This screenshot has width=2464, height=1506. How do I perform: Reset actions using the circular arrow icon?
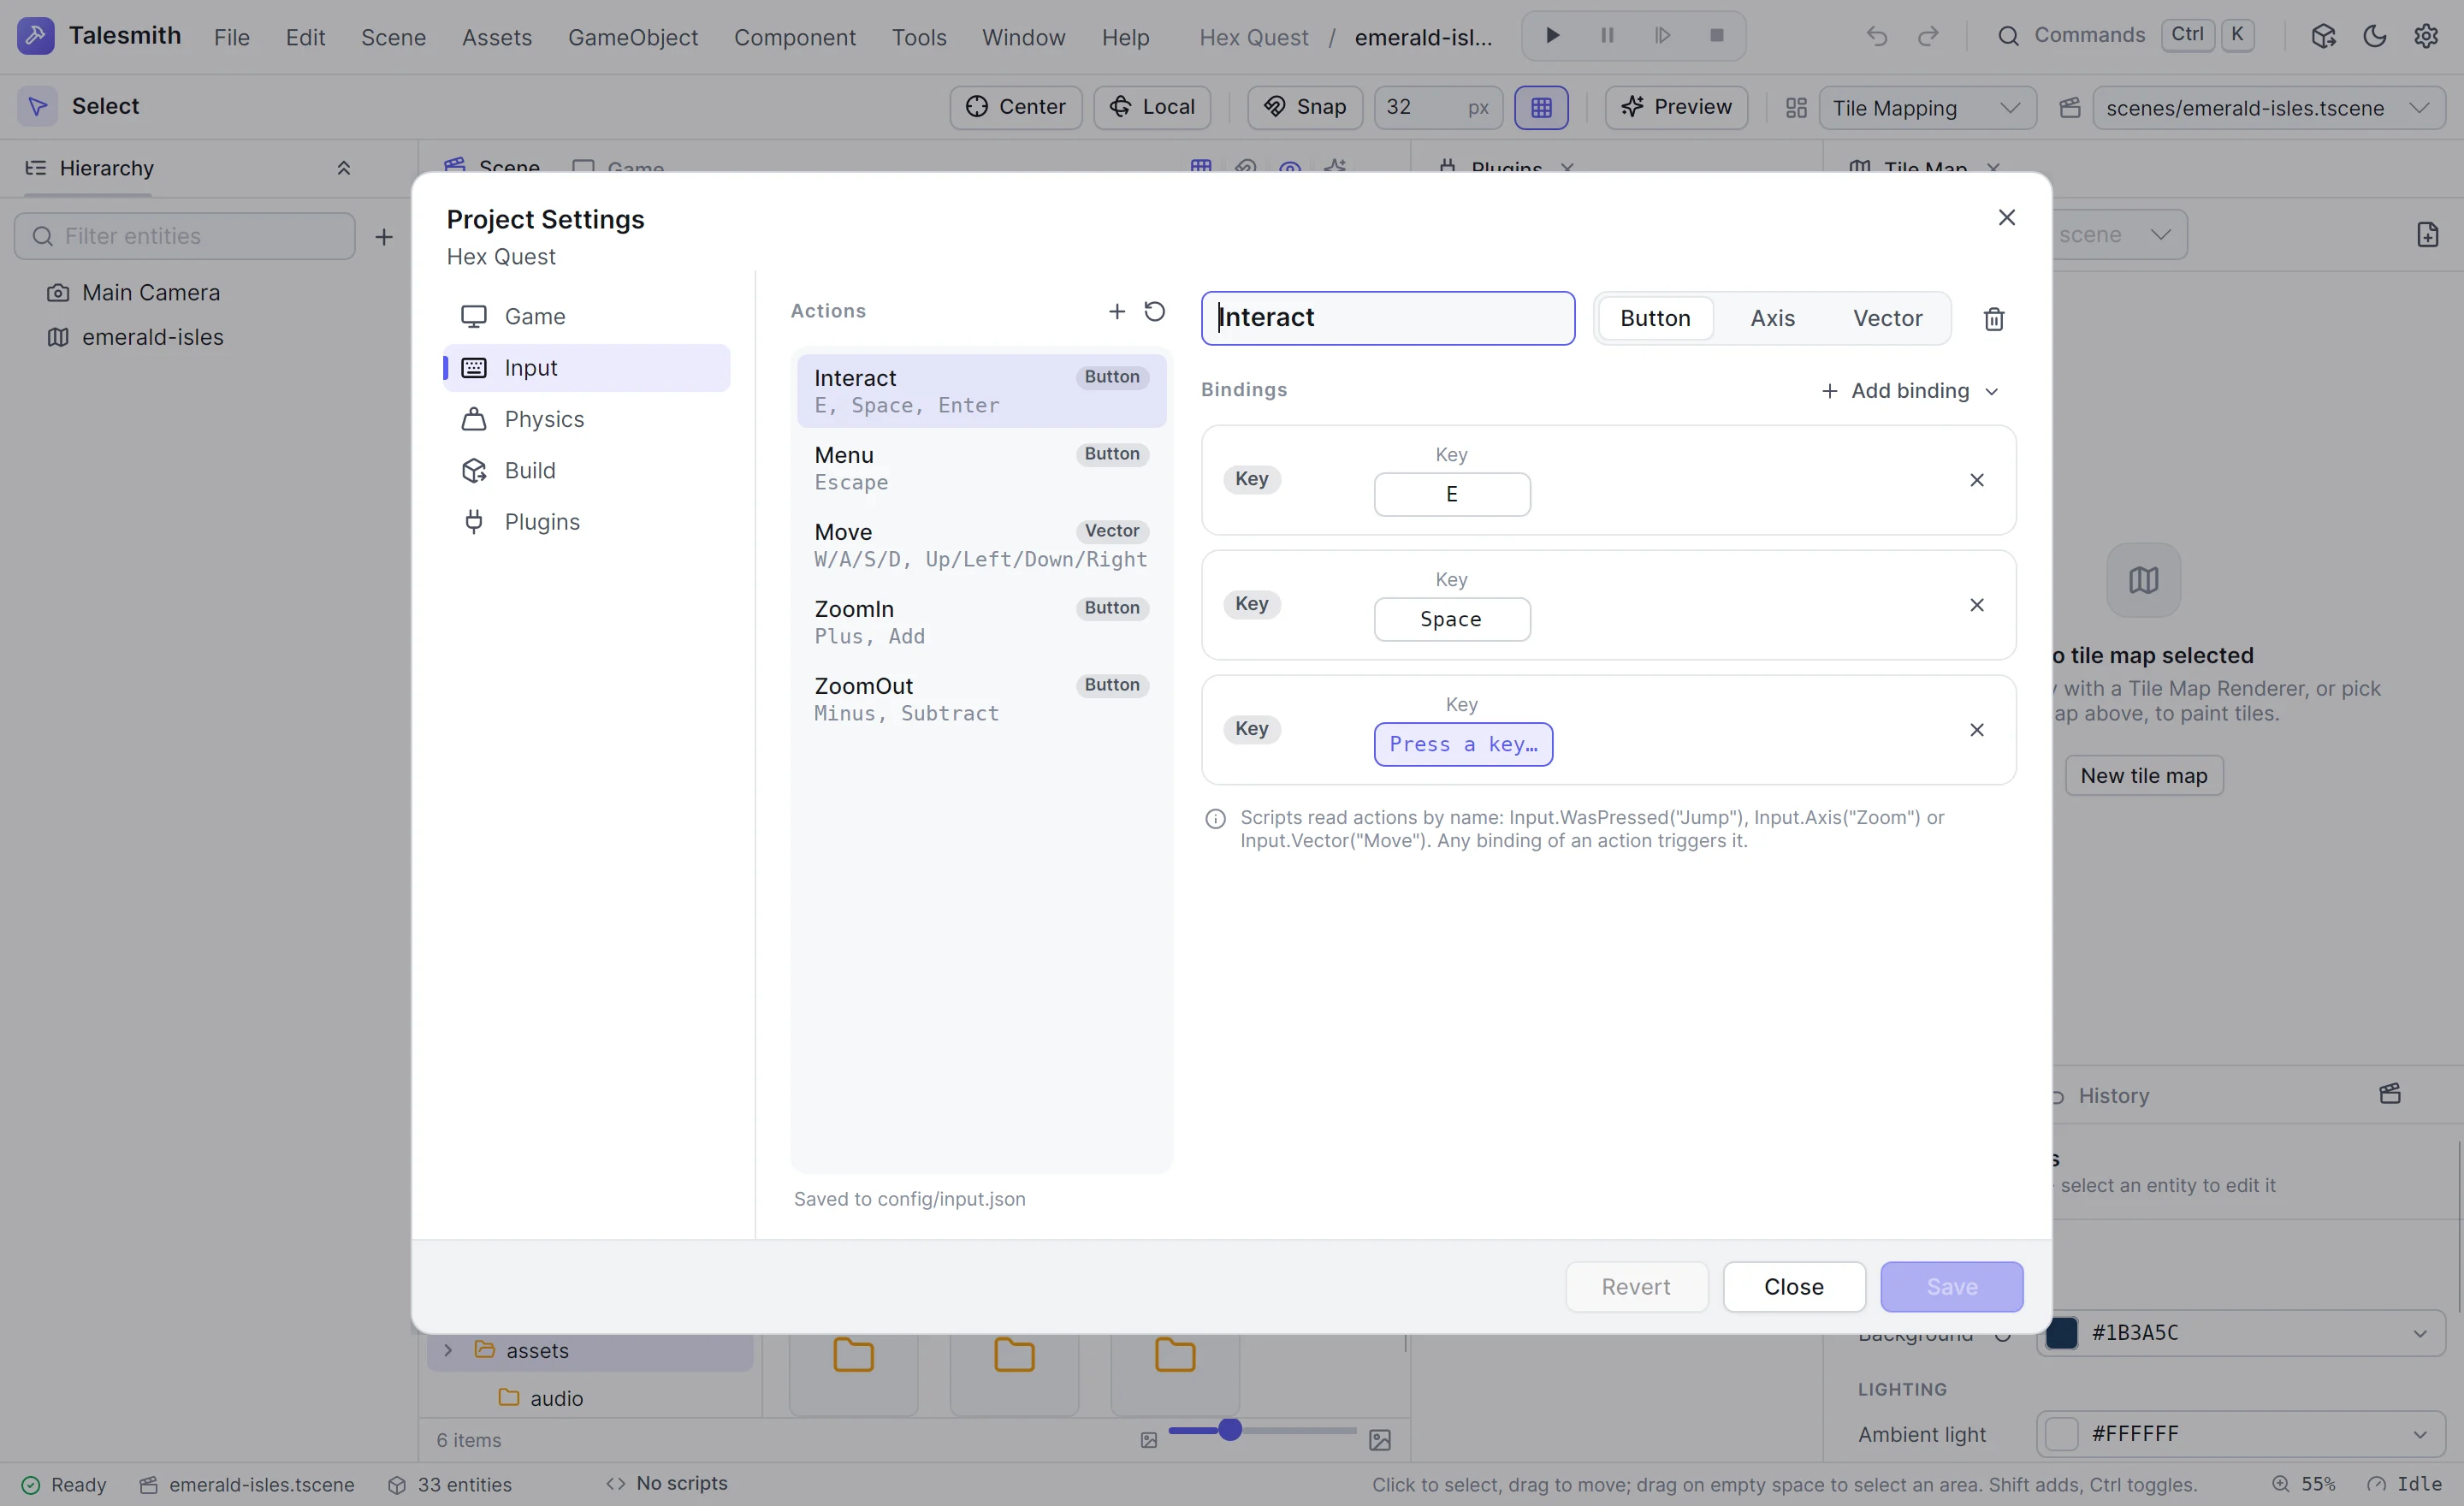[1155, 311]
